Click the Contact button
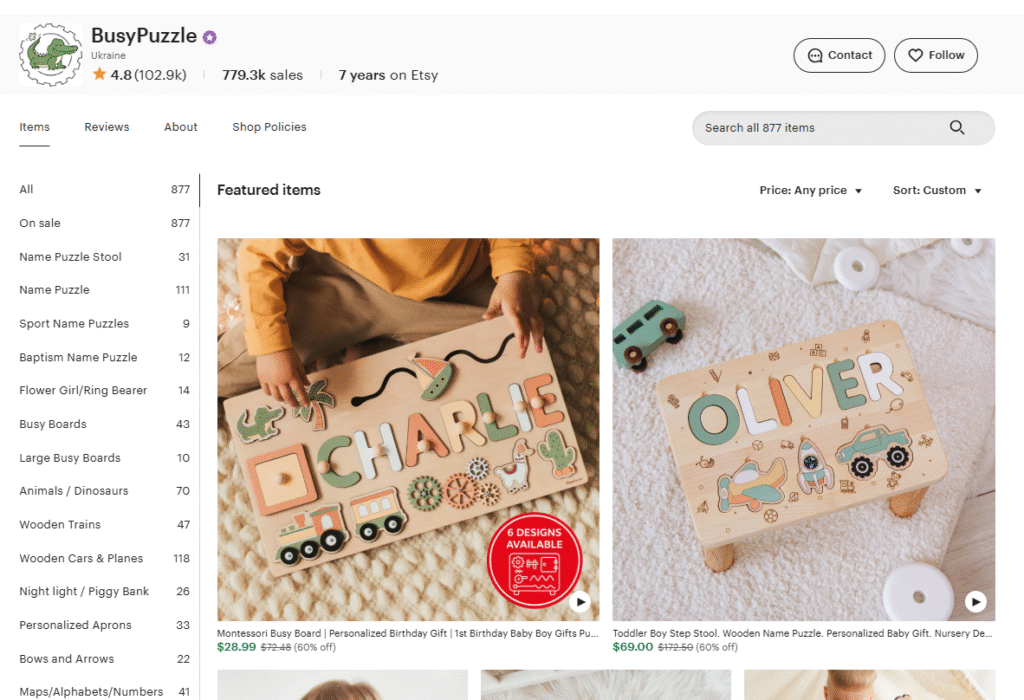Screen dimensions: 1024x700 tap(839, 56)
